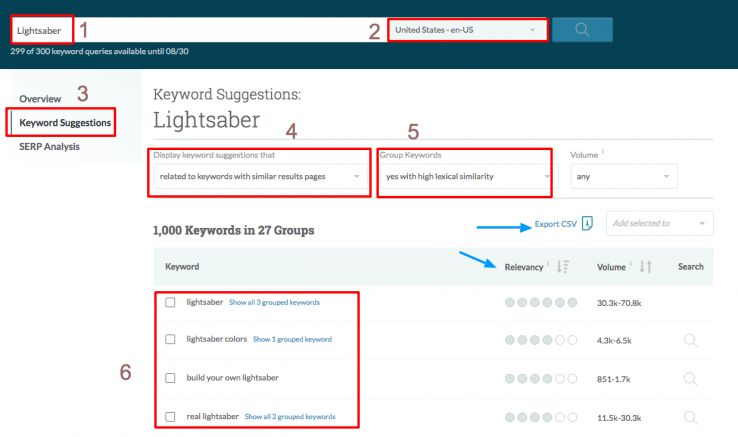Check the 'lightsaber' keyword checkbox
This screenshot has width=738, height=437.
point(170,302)
